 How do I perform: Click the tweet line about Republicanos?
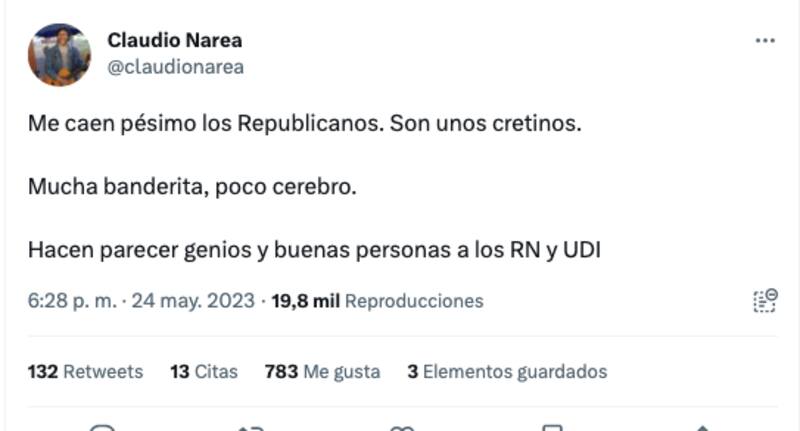point(304,125)
